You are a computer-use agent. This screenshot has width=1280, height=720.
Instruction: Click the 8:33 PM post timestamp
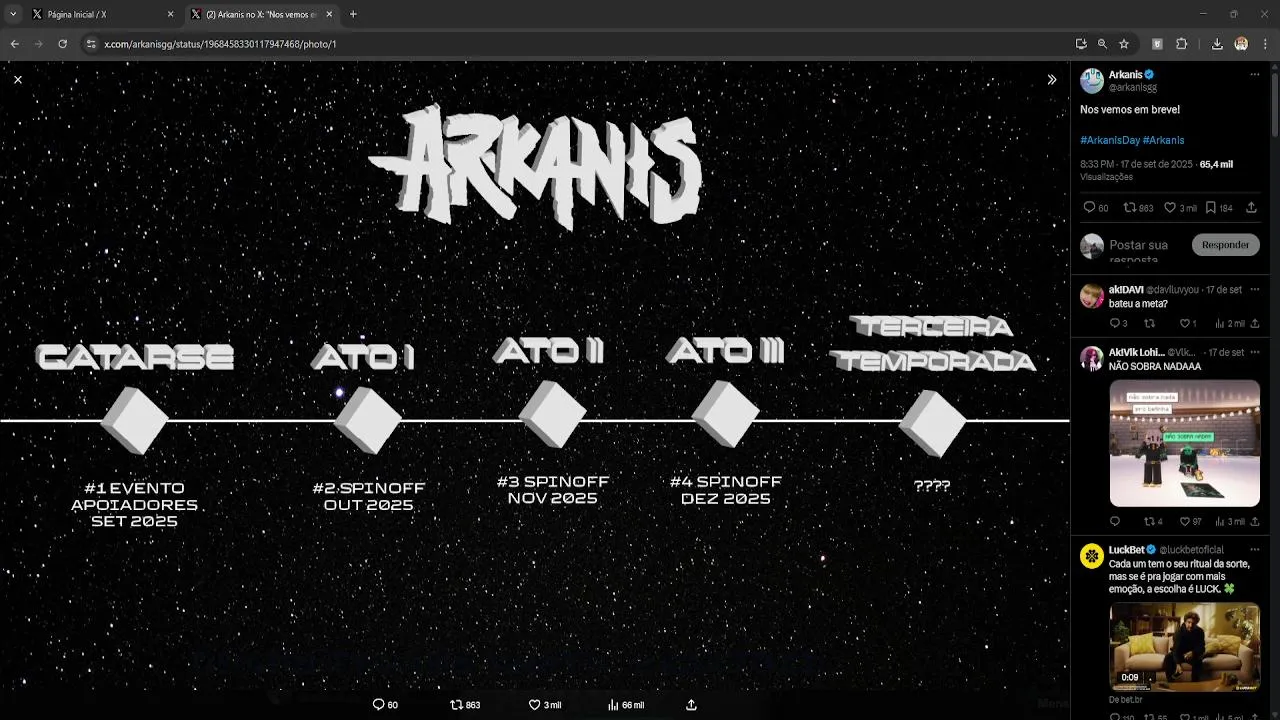[1136, 164]
